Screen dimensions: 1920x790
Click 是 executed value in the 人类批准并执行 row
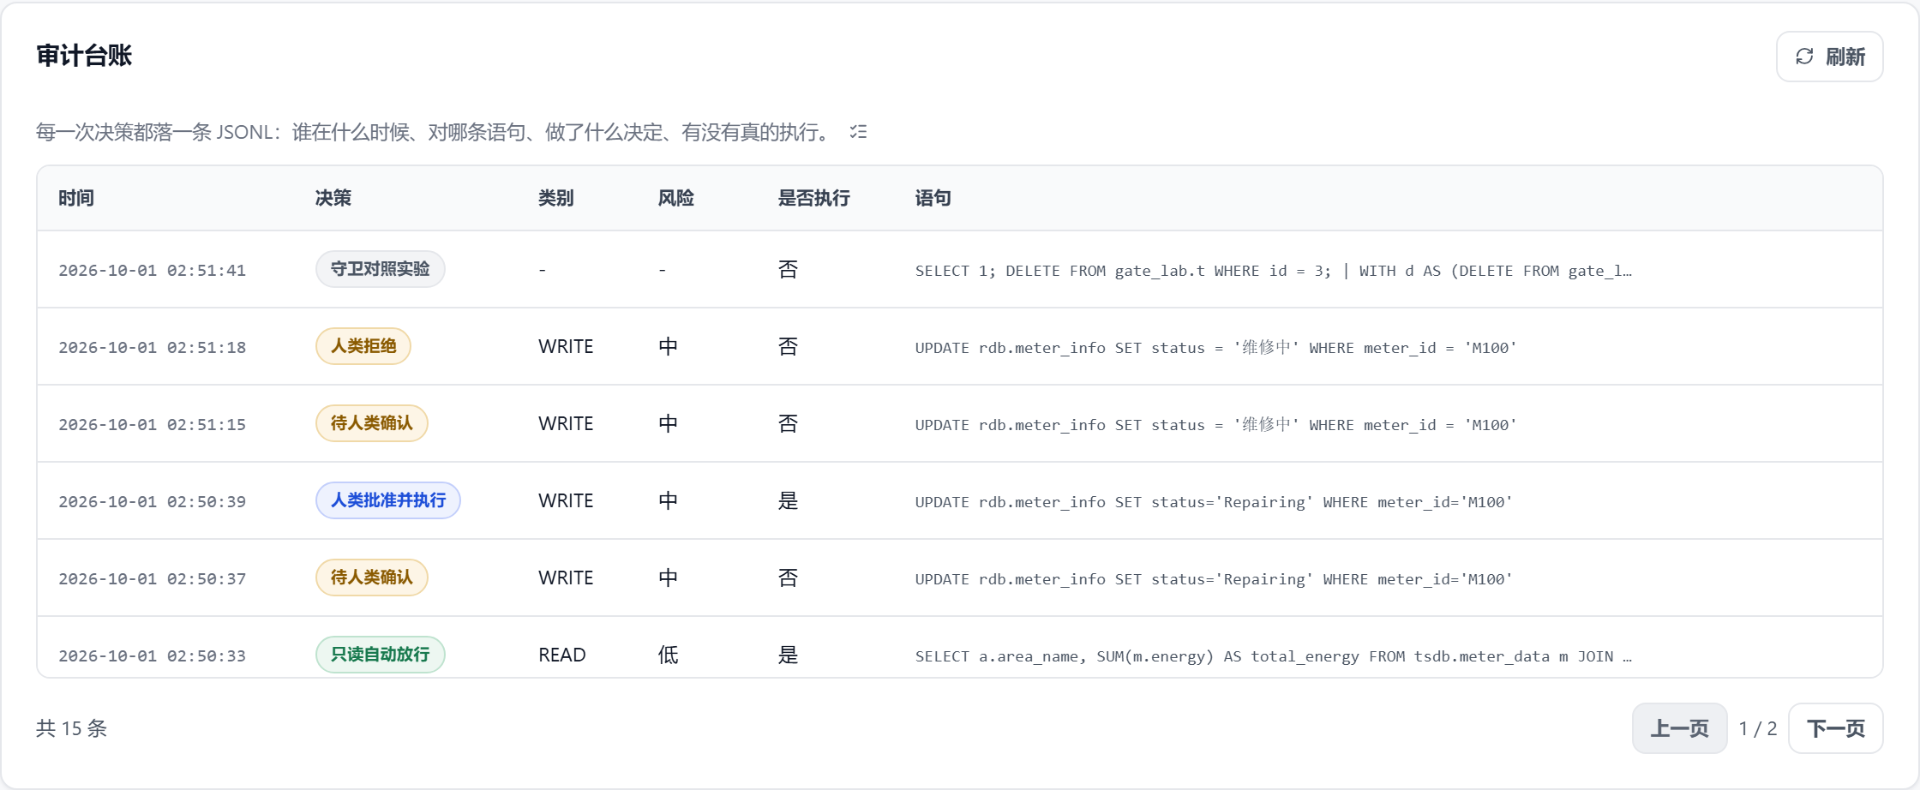788,501
